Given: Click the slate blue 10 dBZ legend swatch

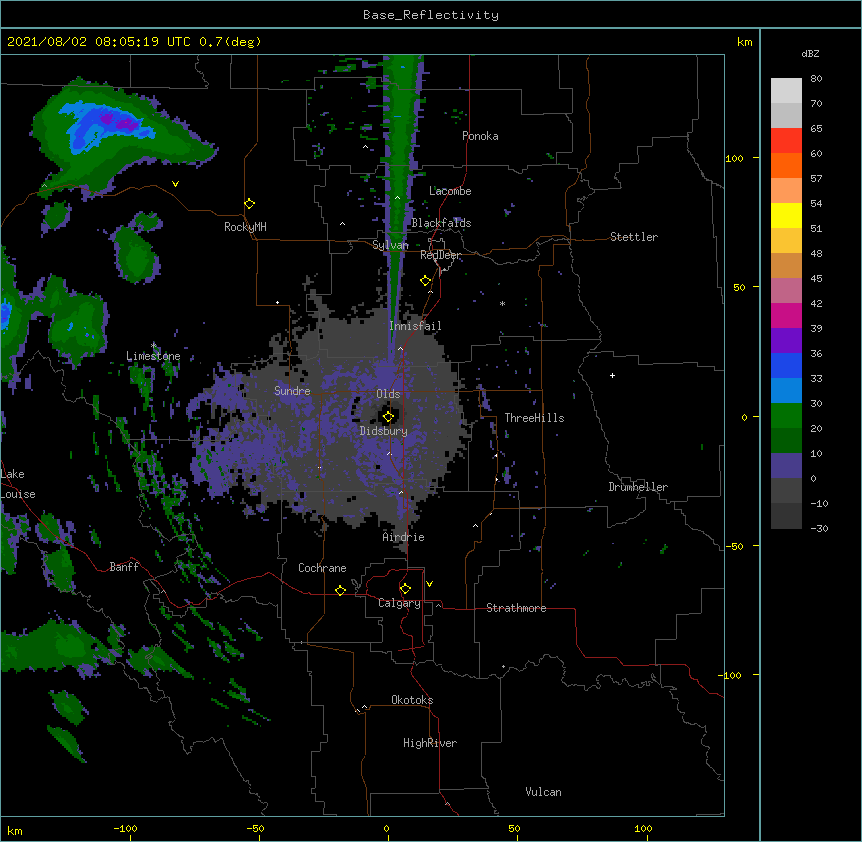Looking at the screenshot, I should pyautogui.click(x=786, y=466).
